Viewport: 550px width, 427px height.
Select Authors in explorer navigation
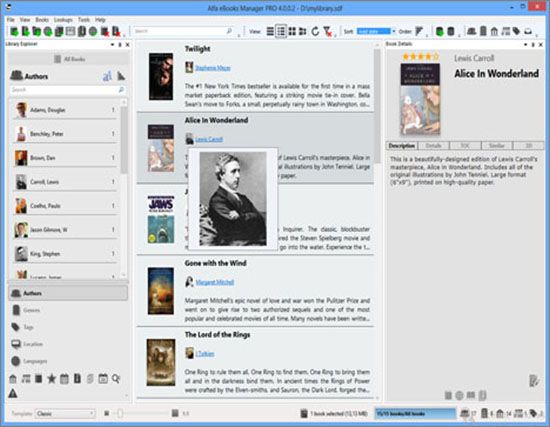68,293
